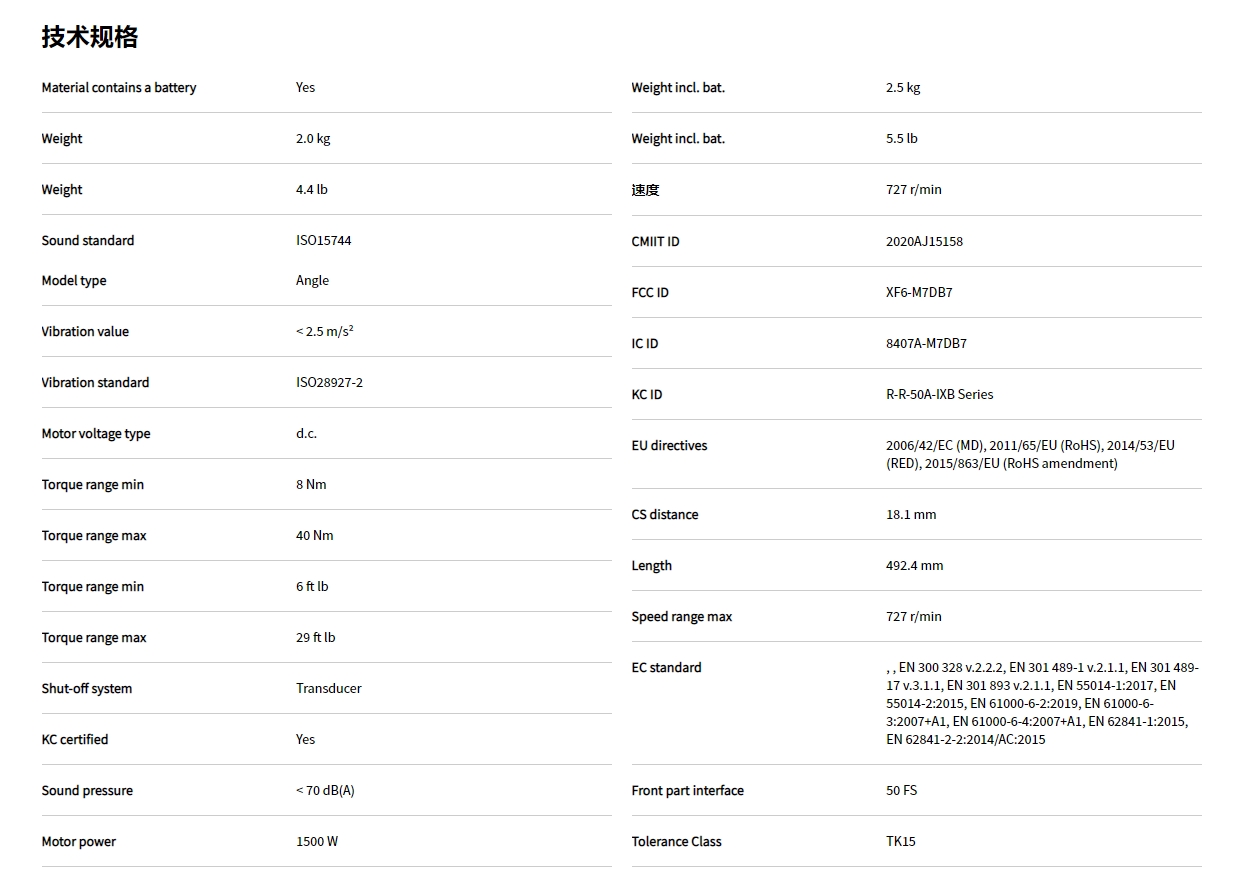Select the XF6-M7DB7 FCC ID value
This screenshot has height=872, width=1240.
pyautogui.click(x=919, y=293)
